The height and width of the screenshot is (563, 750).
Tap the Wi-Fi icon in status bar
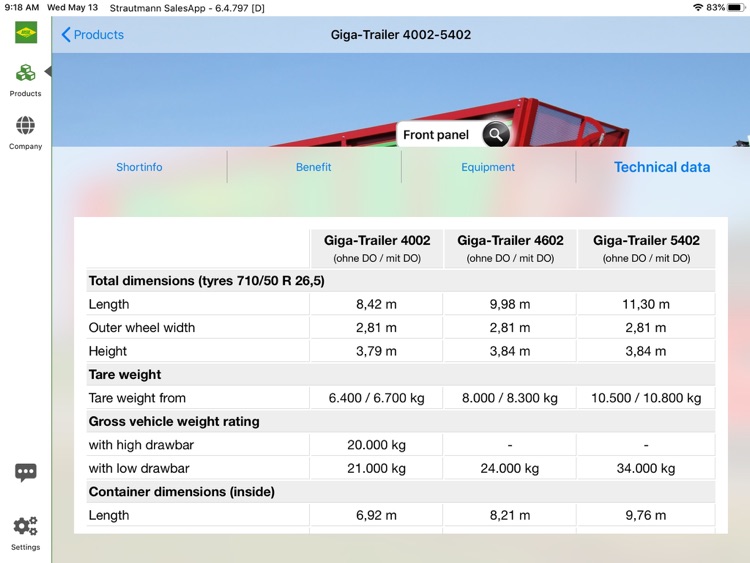[698, 8]
